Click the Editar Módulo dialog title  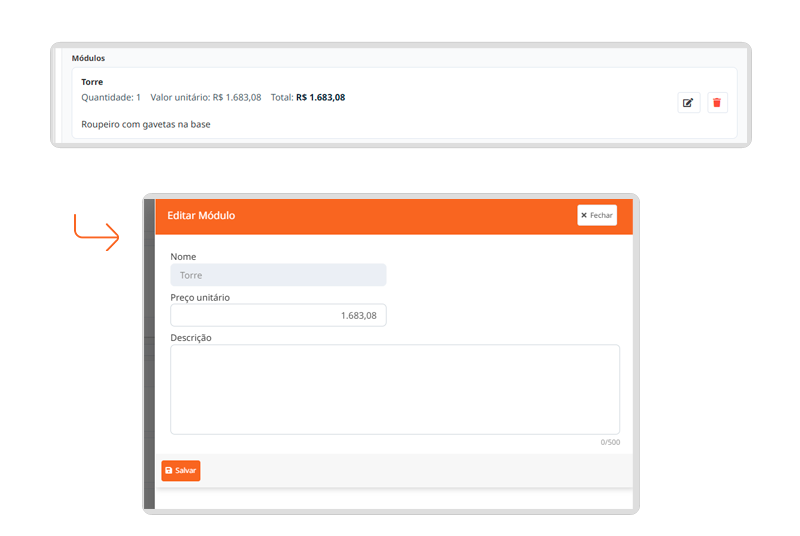201,215
